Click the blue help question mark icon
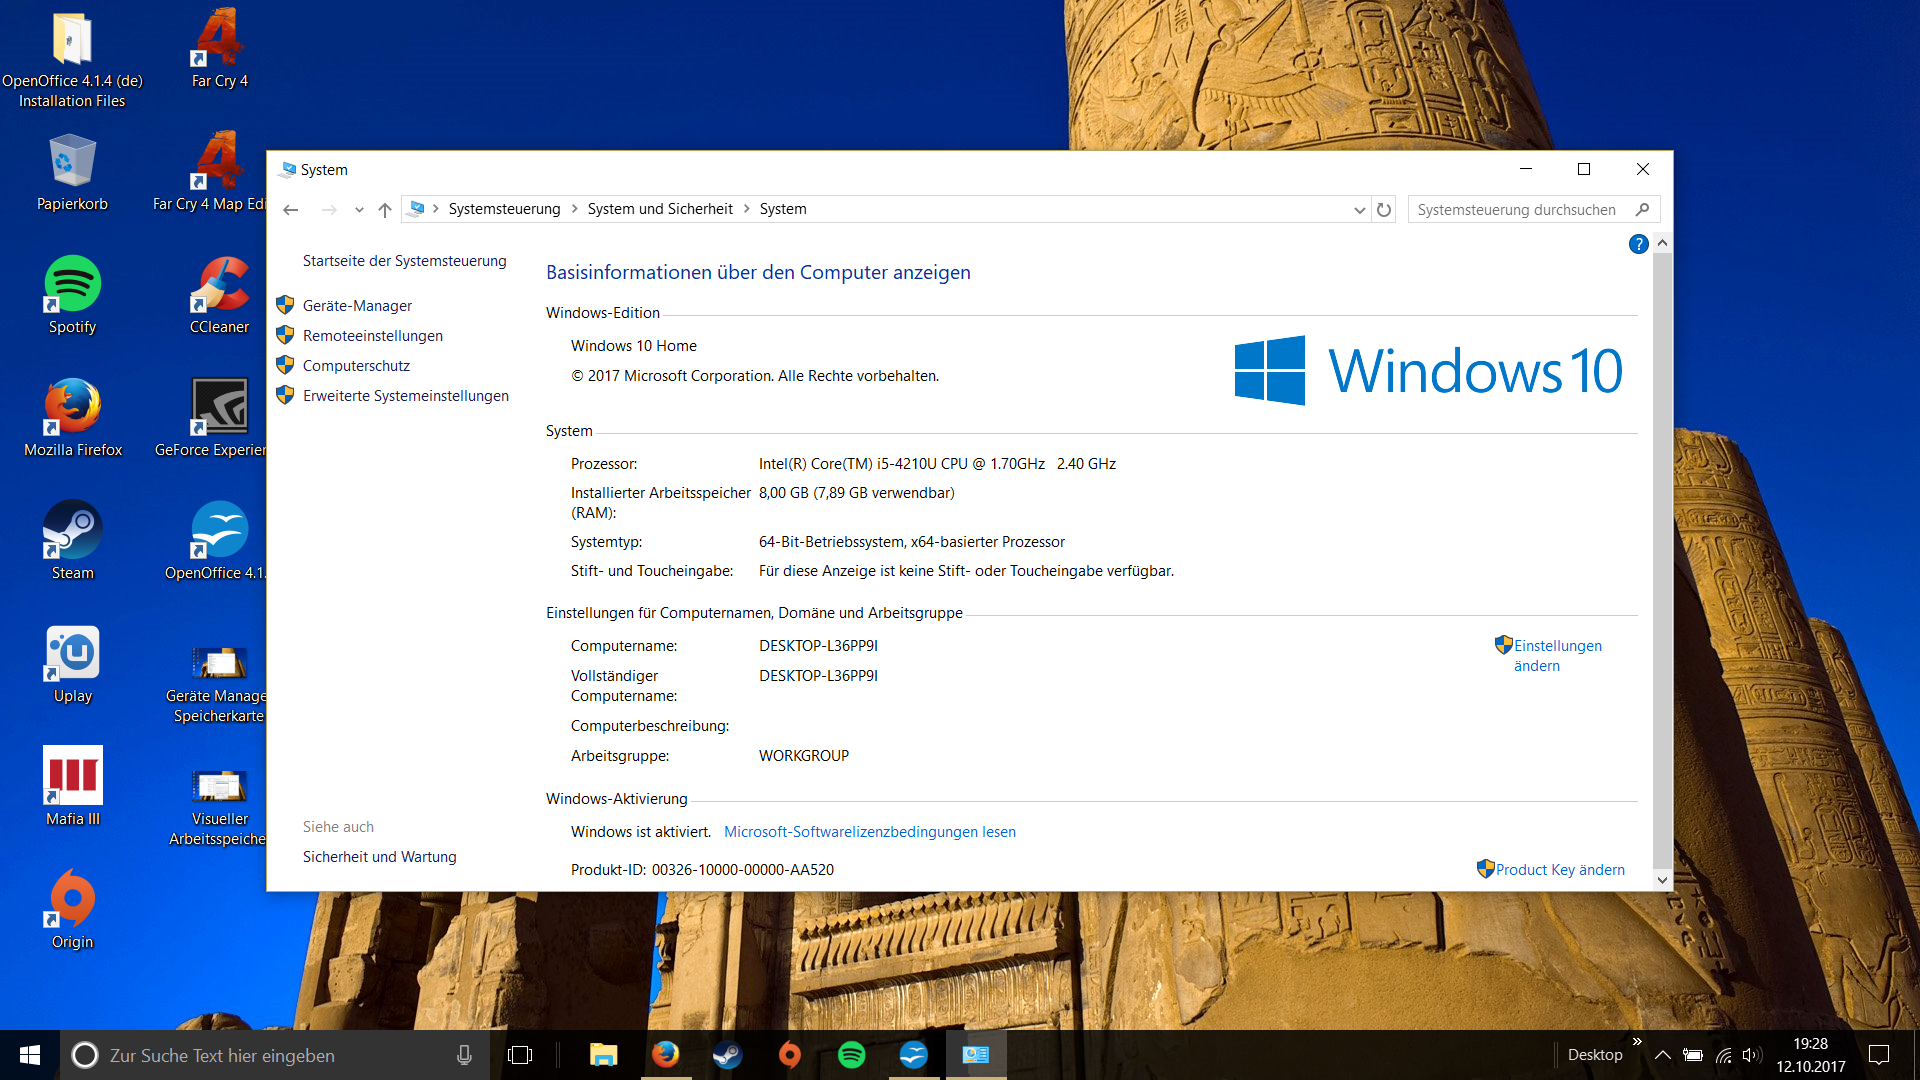Image resolution: width=1920 pixels, height=1080 pixels. (1638, 244)
